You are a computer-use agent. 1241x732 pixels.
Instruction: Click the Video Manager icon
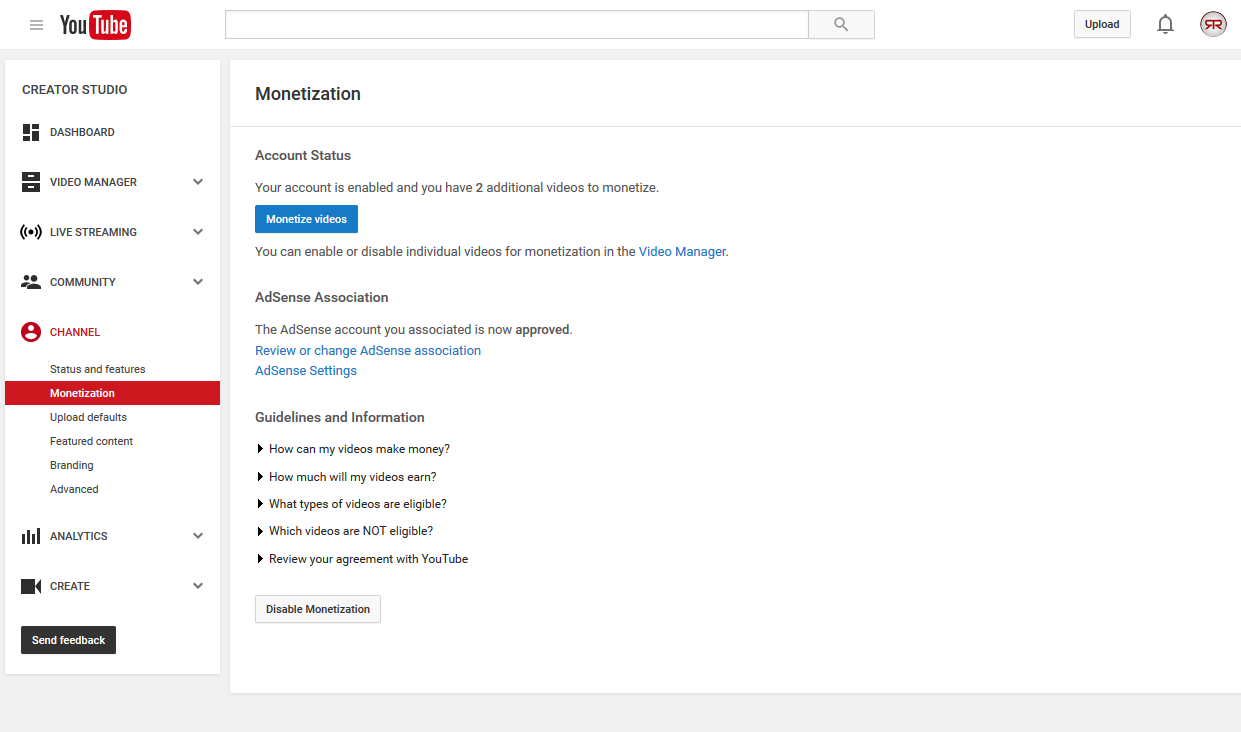click(x=31, y=182)
